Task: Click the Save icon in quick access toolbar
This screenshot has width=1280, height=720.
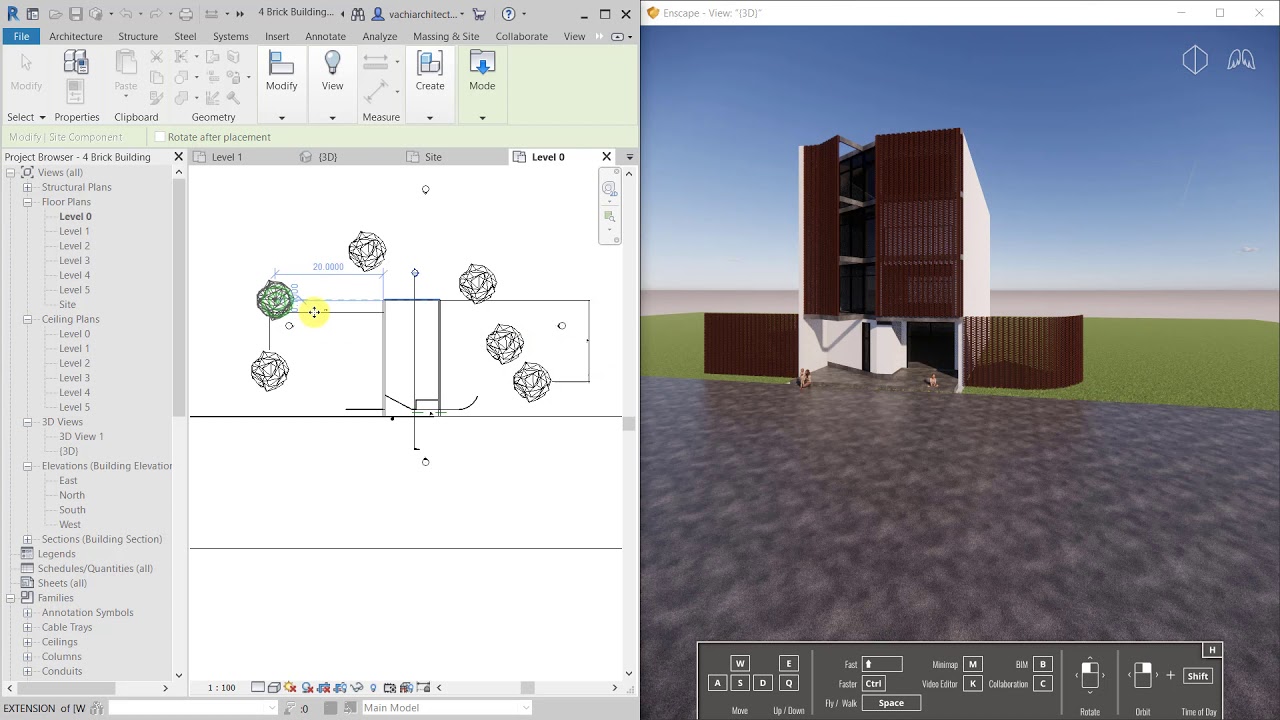Action: [x=75, y=14]
